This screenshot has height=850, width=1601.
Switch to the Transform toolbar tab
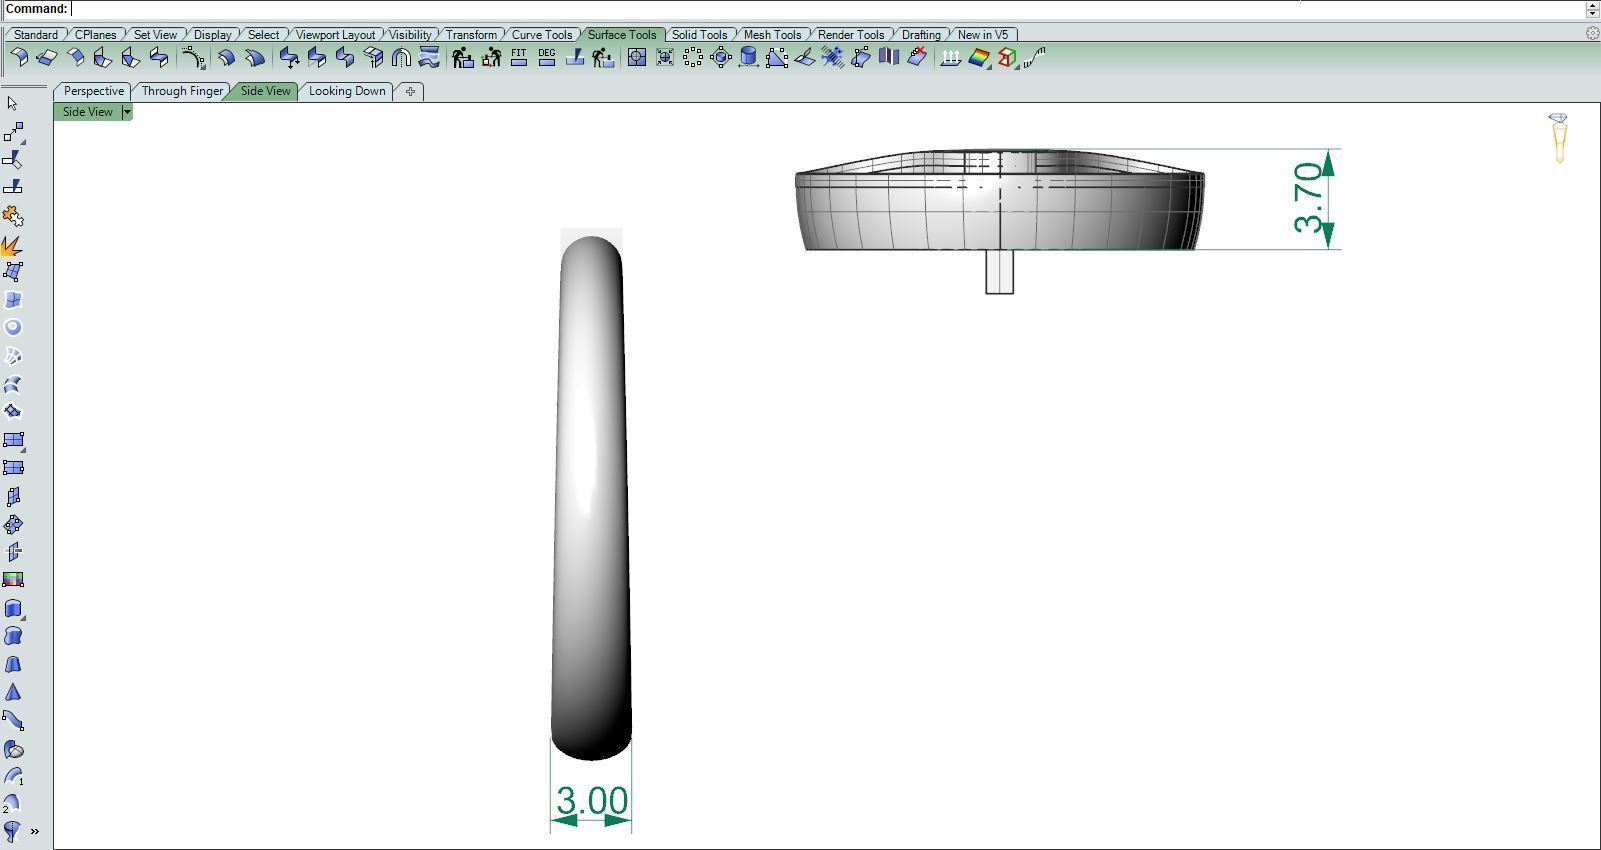tap(471, 34)
